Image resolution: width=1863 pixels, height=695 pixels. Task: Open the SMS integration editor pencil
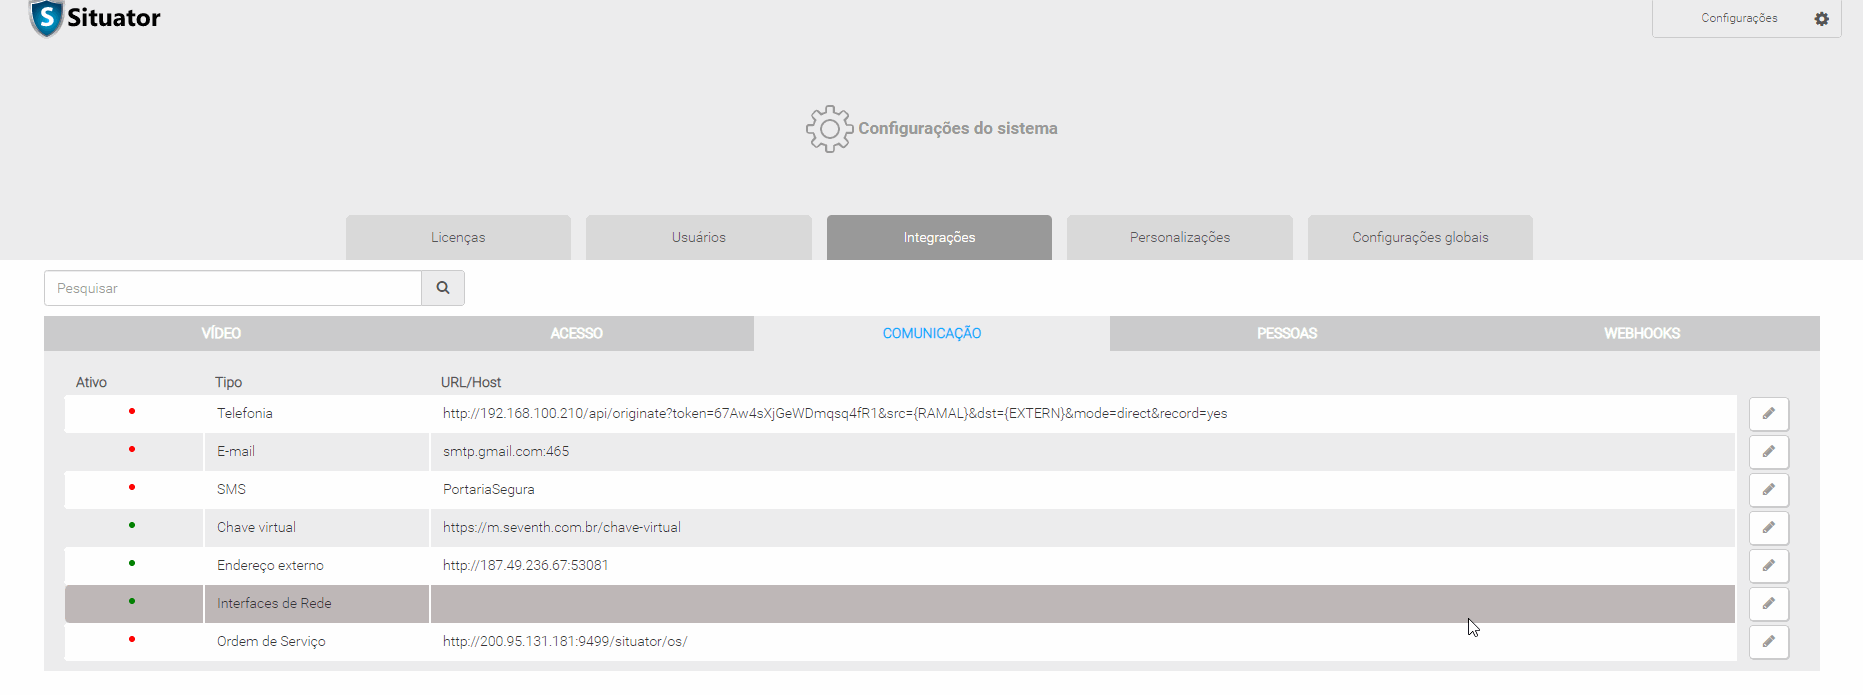click(x=1768, y=490)
